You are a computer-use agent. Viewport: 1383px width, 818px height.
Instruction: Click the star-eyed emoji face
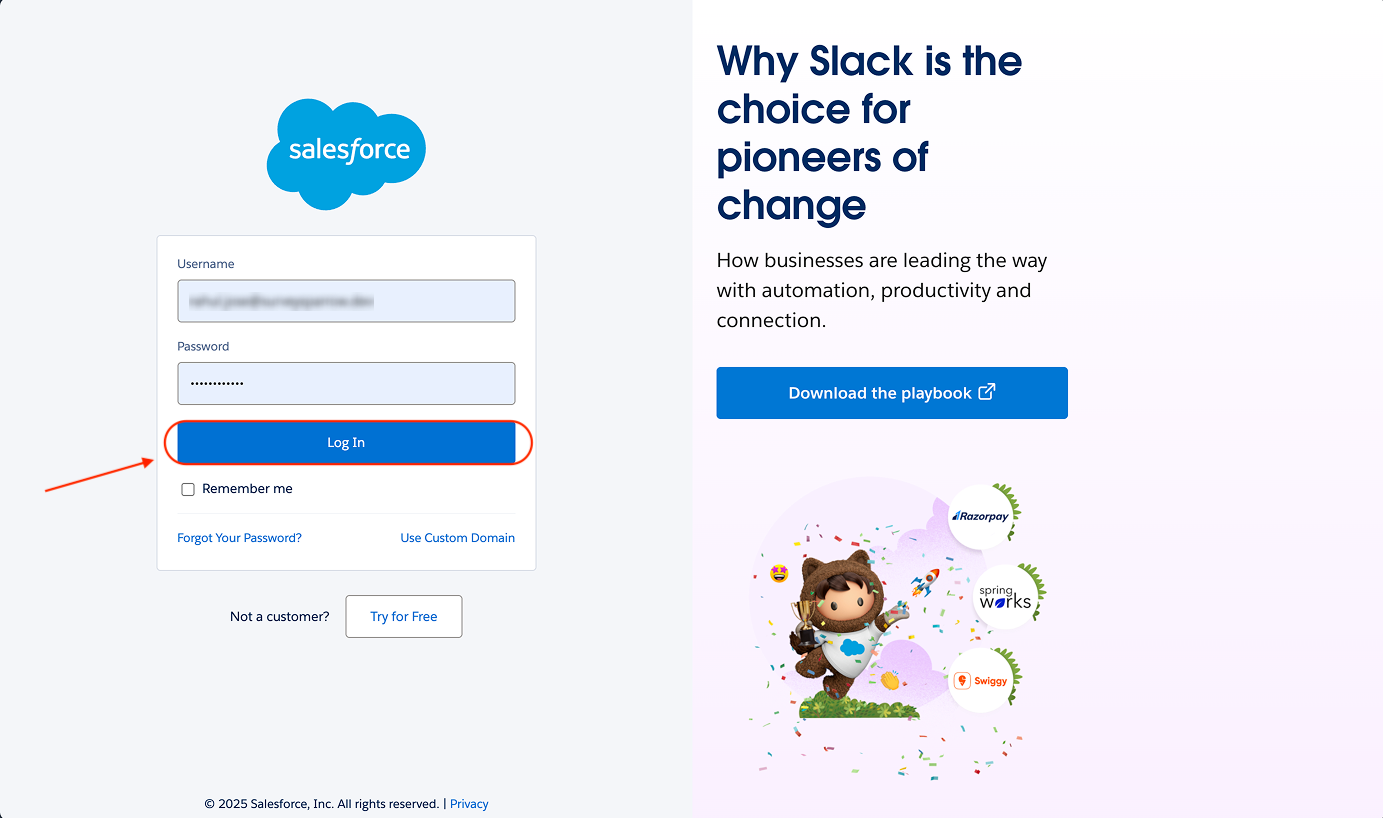[x=780, y=573]
